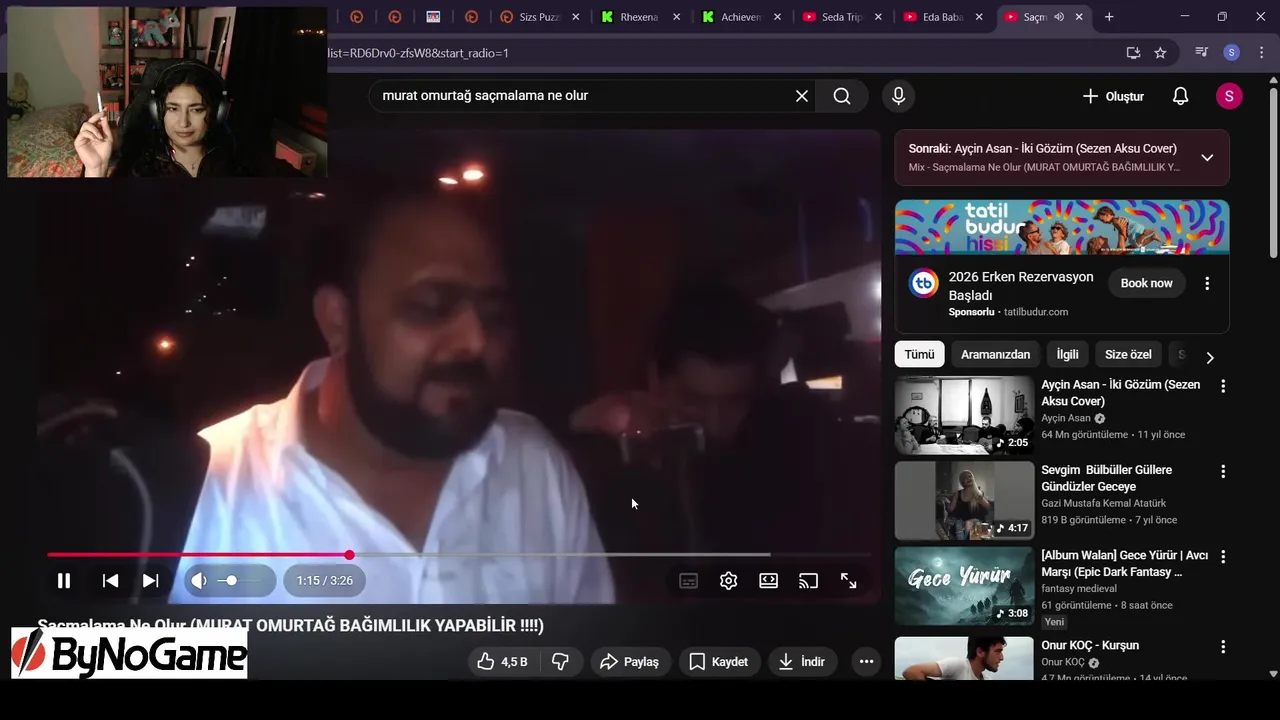Expand the Sonraki mix playlist panel
The image size is (1280, 720).
click(x=1207, y=158)
